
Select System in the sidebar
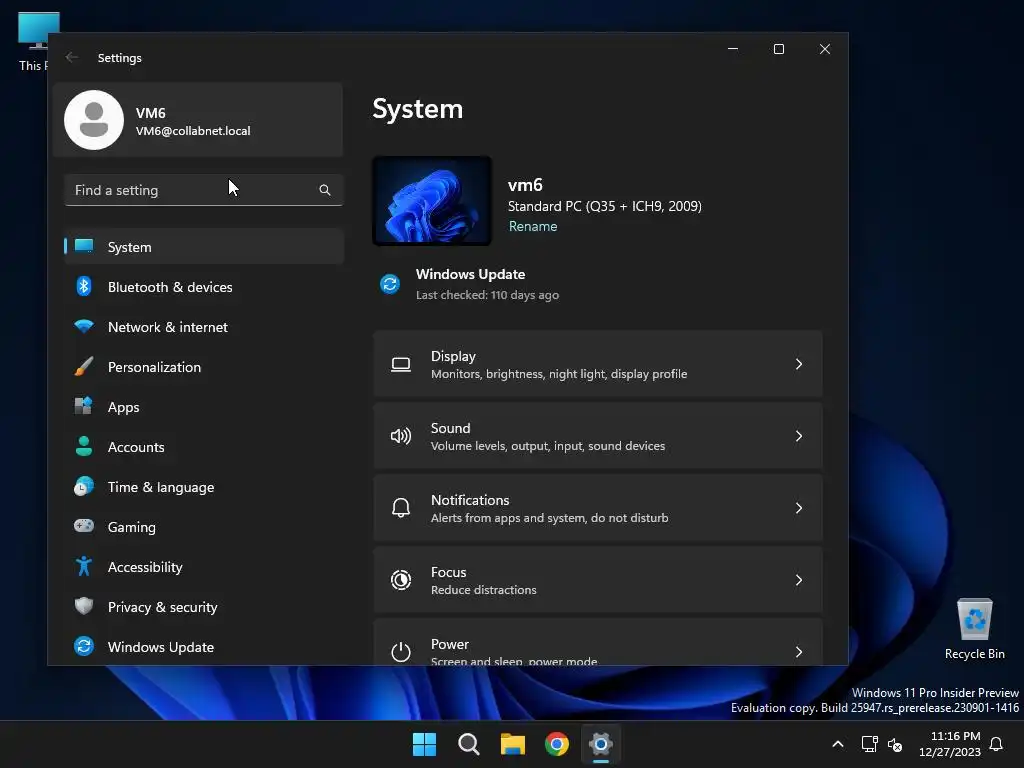(x=204, y=246)
